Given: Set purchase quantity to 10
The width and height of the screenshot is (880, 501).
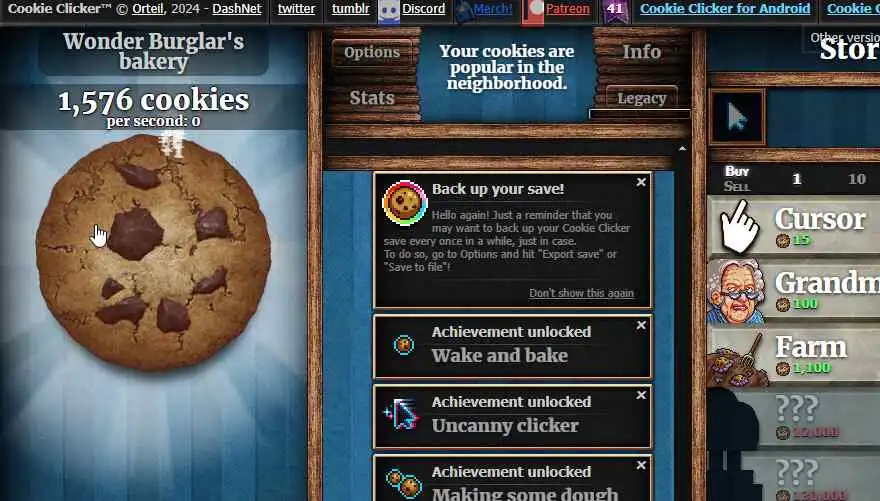Looking at the screenshot, I should coord(856,179).
